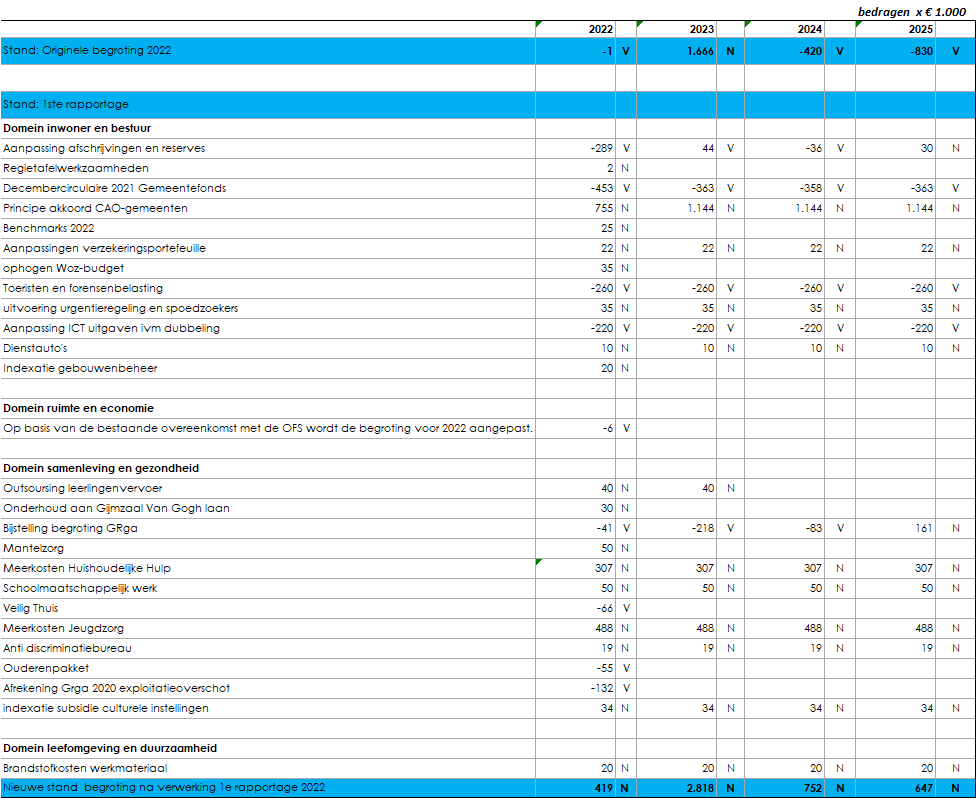Click the 'Outsoursing leerlingenvervoer' label
Image resolution: width=976 pixels, height=798 pixels.
coord(83,488)
